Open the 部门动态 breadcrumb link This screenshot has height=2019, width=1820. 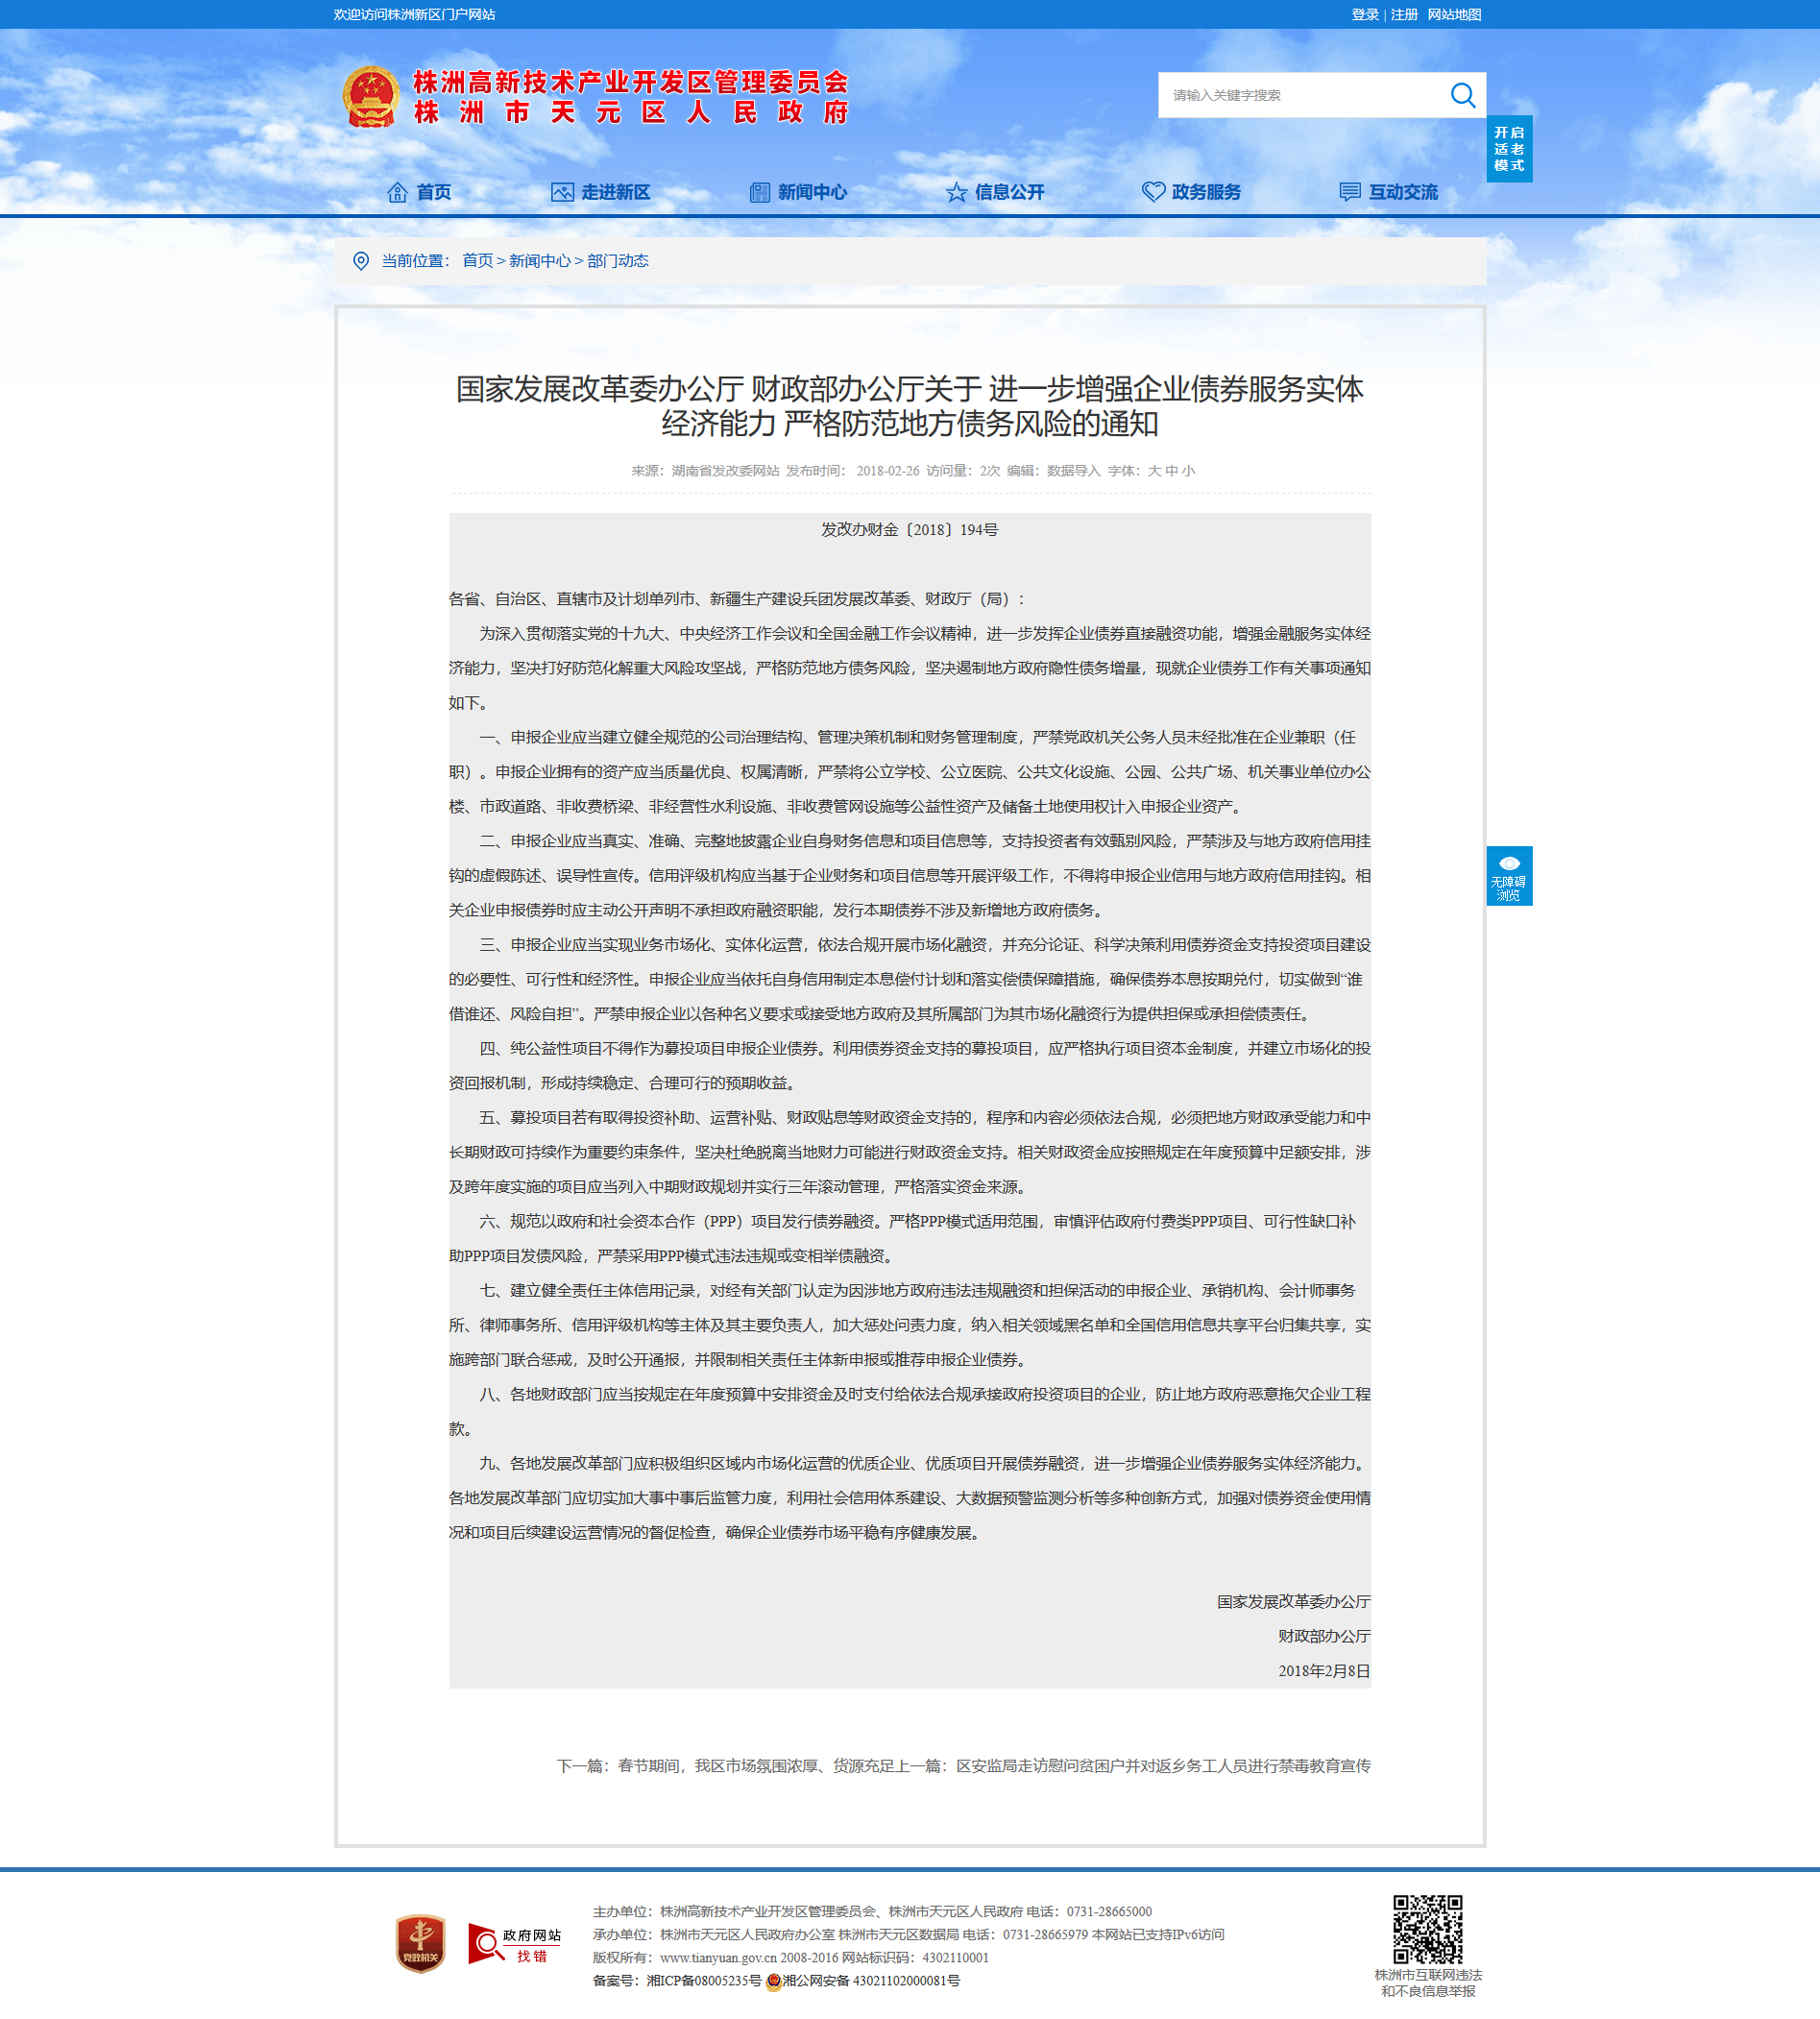click(618, 261)
